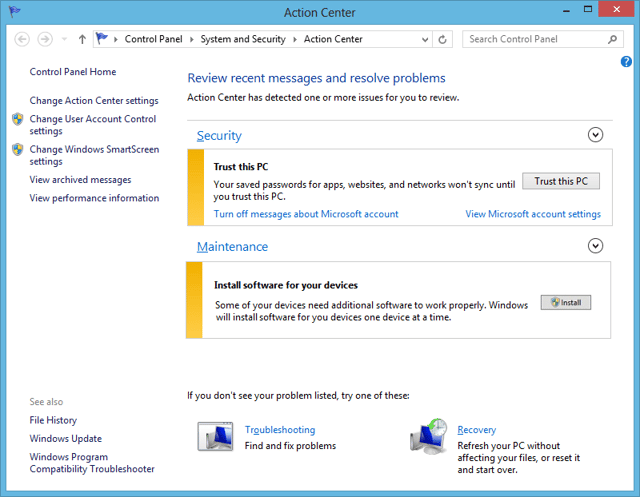The width and height of the screenshot is (640, 497).
Task: Click the flag icon in the address bar
Action: (102, 39)
